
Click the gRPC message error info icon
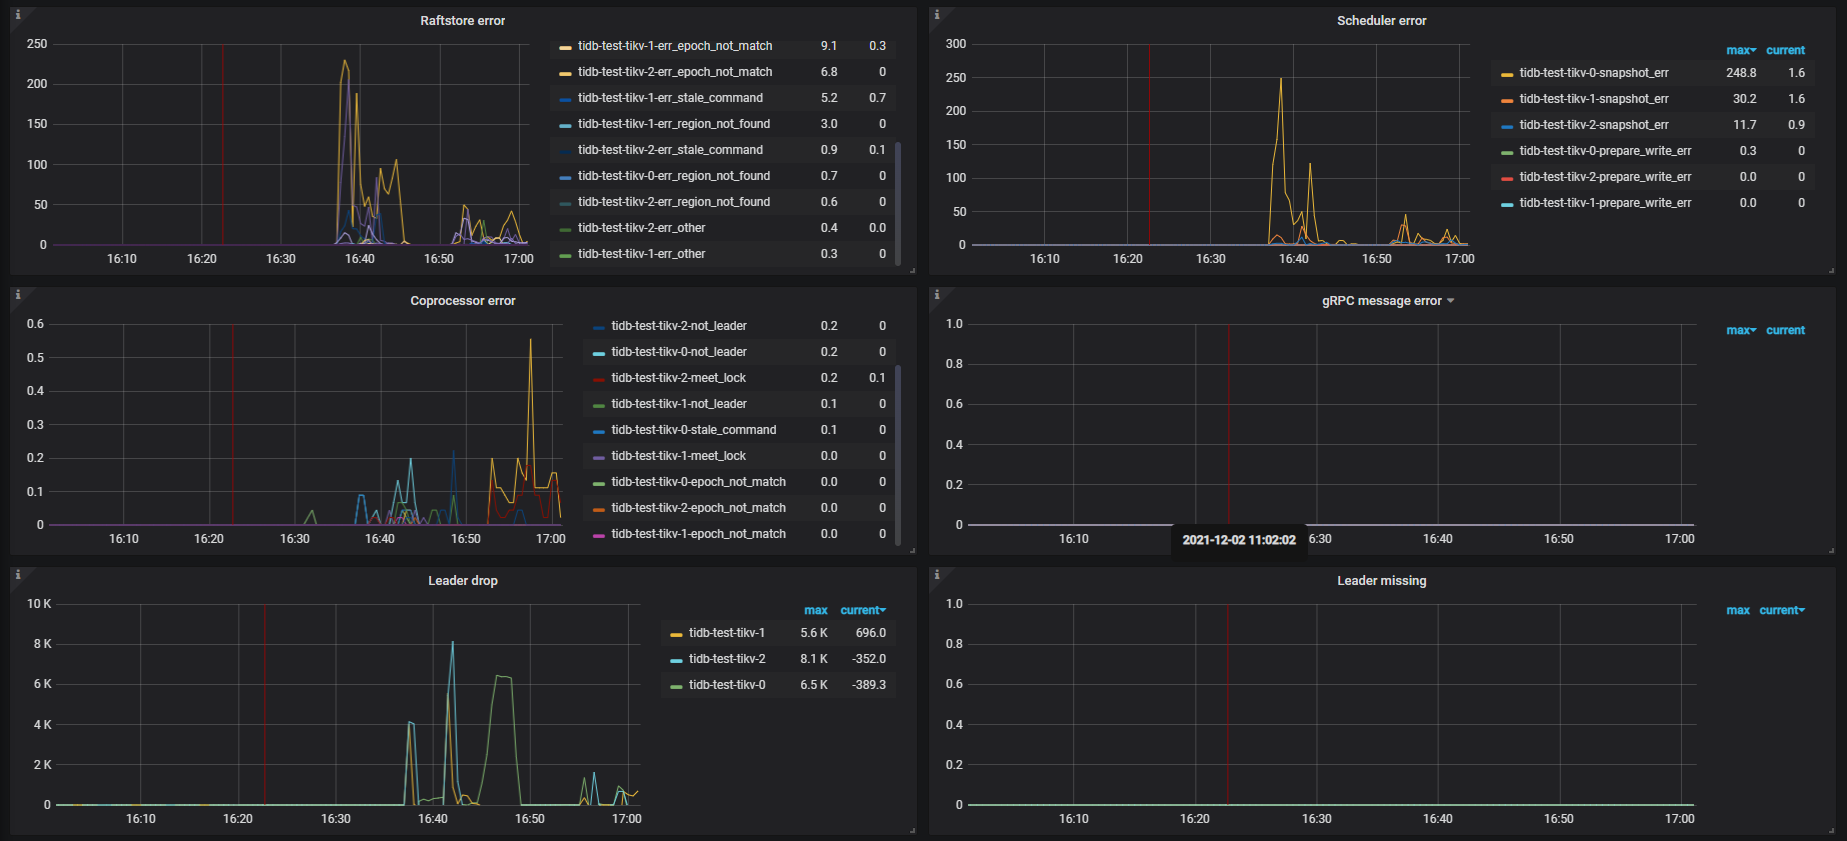point(937,295)
